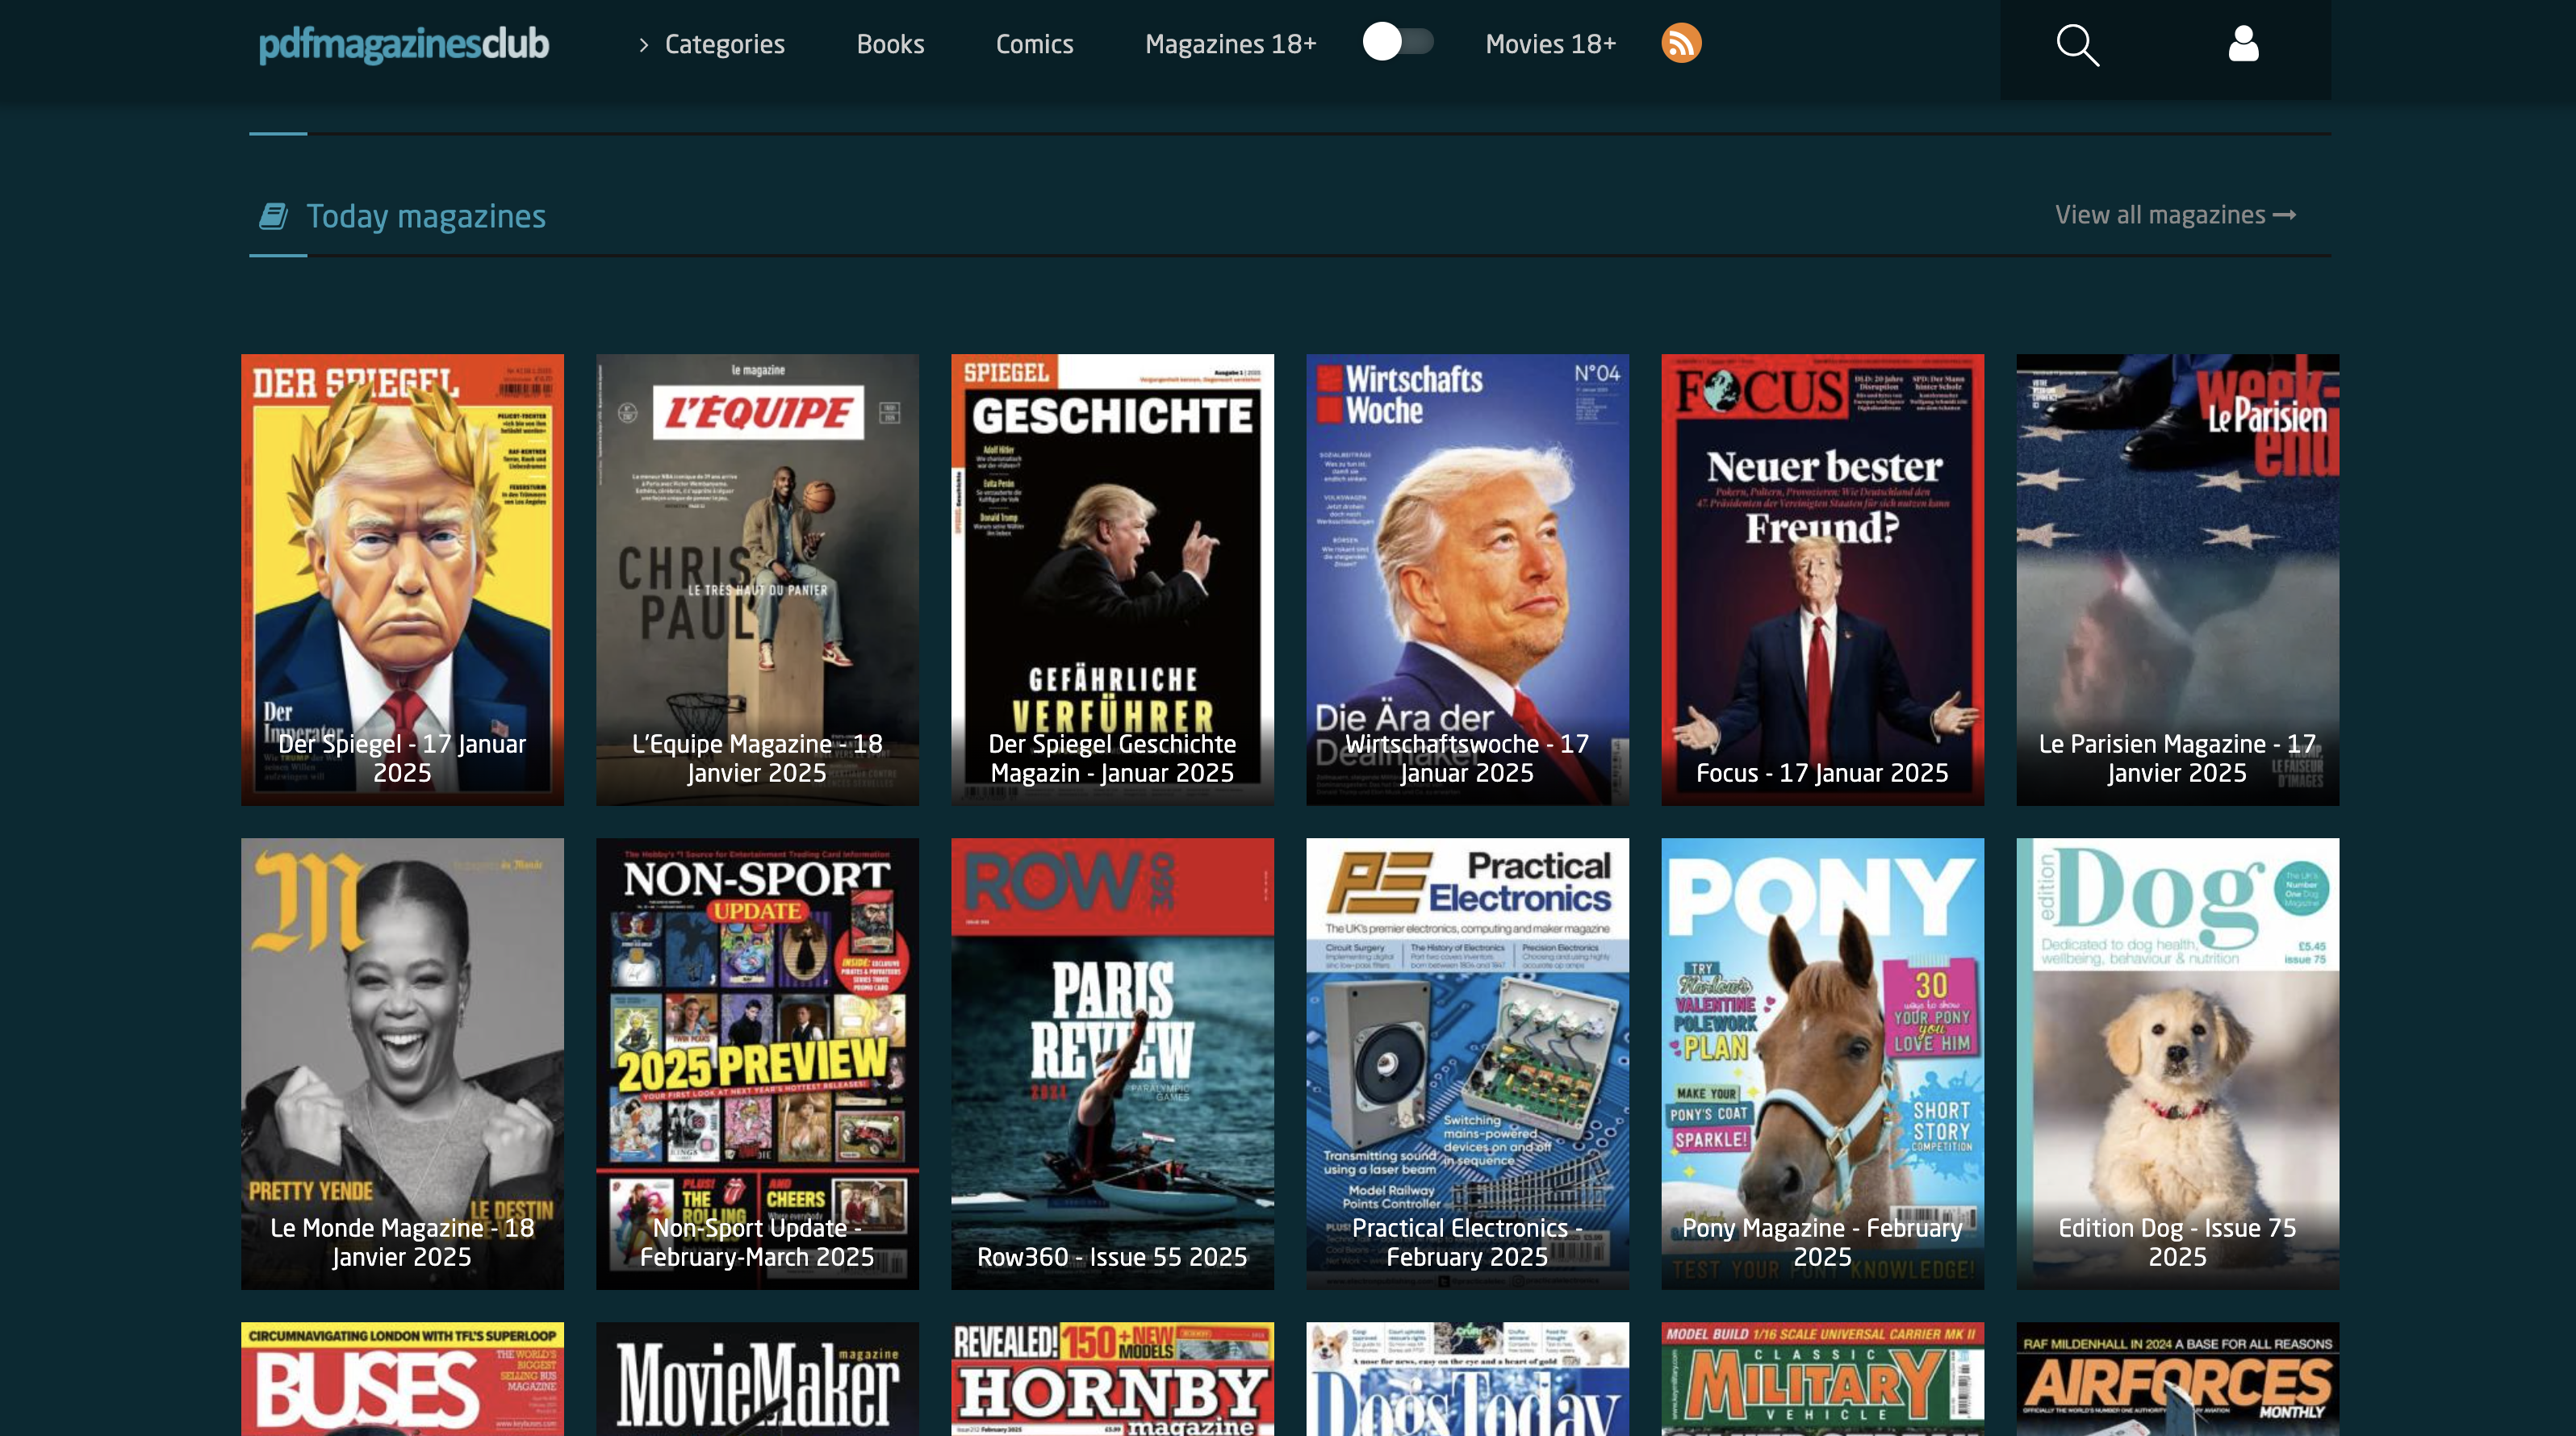Open the Movies 18+ menu item
This screenshot has height=1436, width=2576.
pos(1550,44)
